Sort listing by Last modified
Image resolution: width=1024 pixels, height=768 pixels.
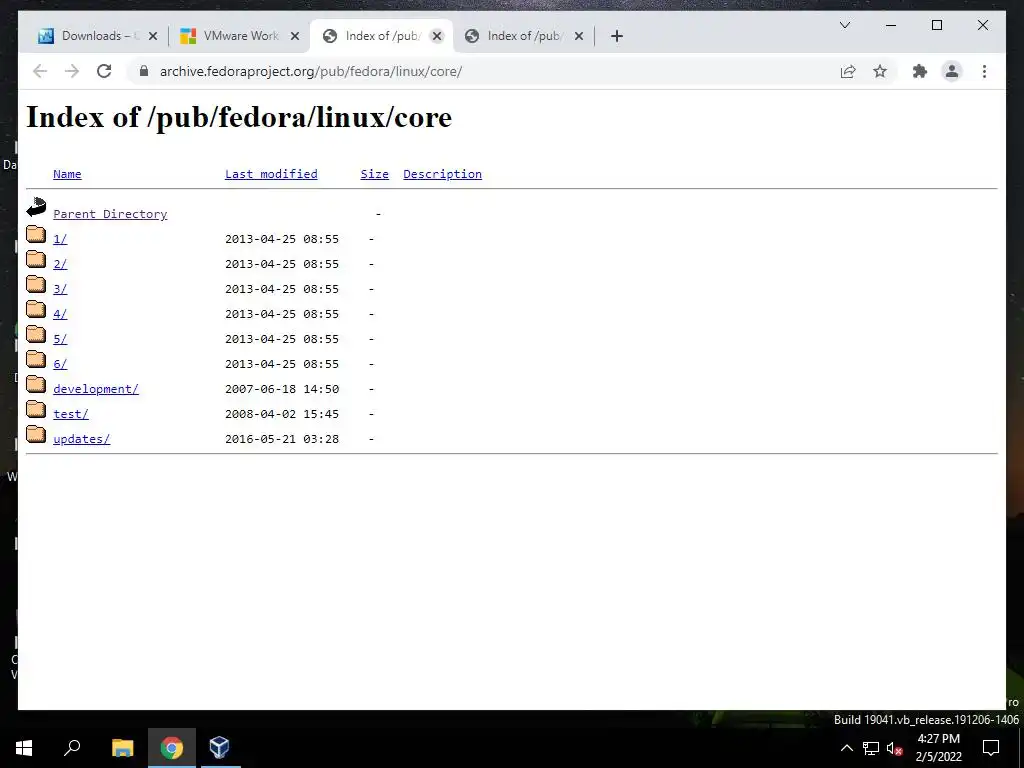271,174
